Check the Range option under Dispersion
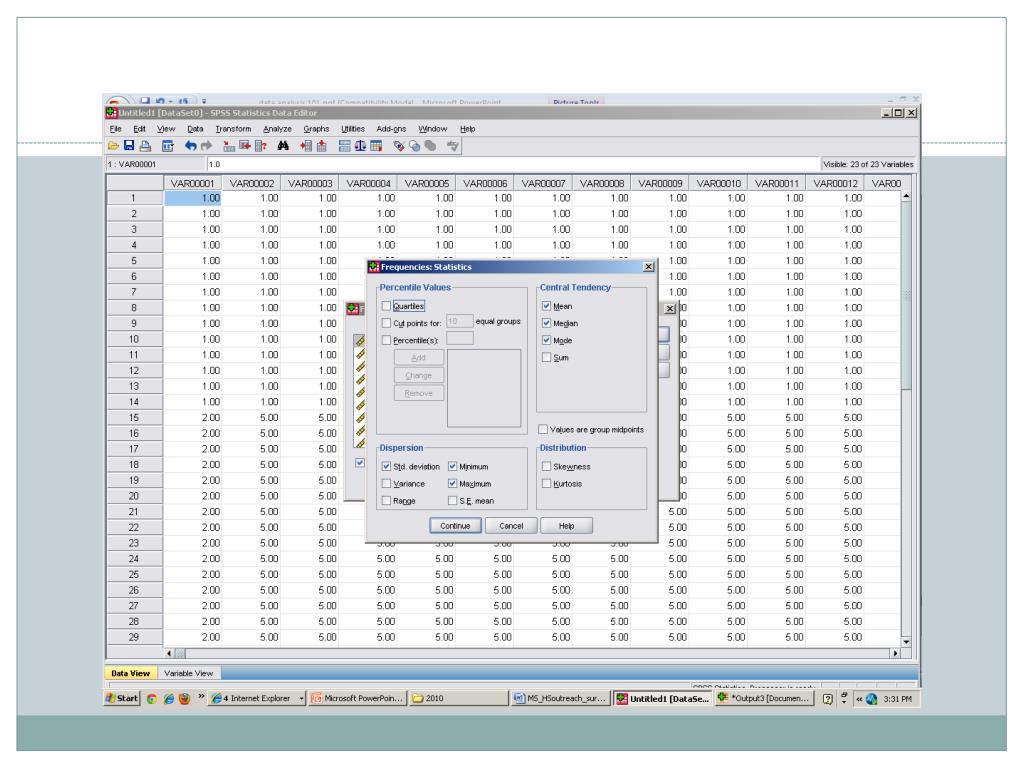 click(387, 500)
